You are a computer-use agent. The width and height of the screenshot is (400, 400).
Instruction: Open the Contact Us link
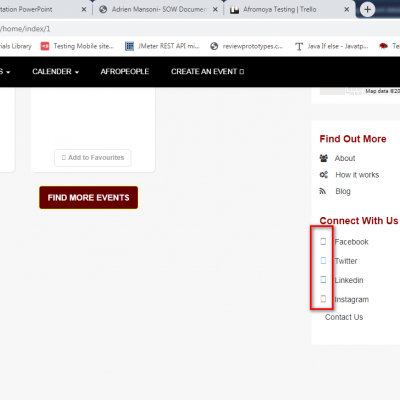[x=344, y=317]
